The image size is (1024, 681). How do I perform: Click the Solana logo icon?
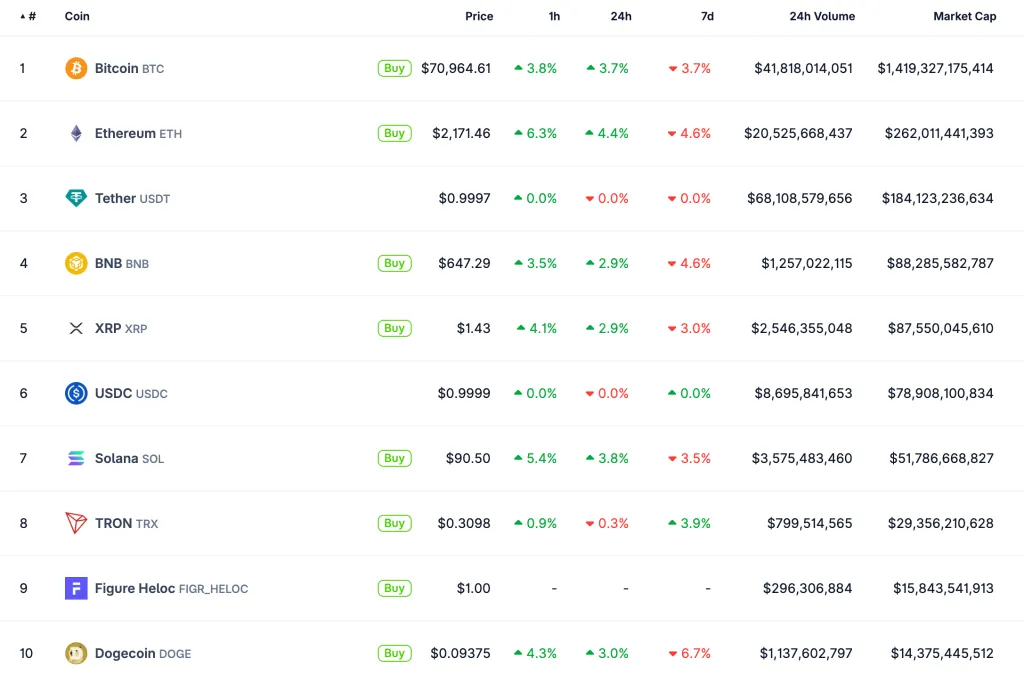point(76,458)
